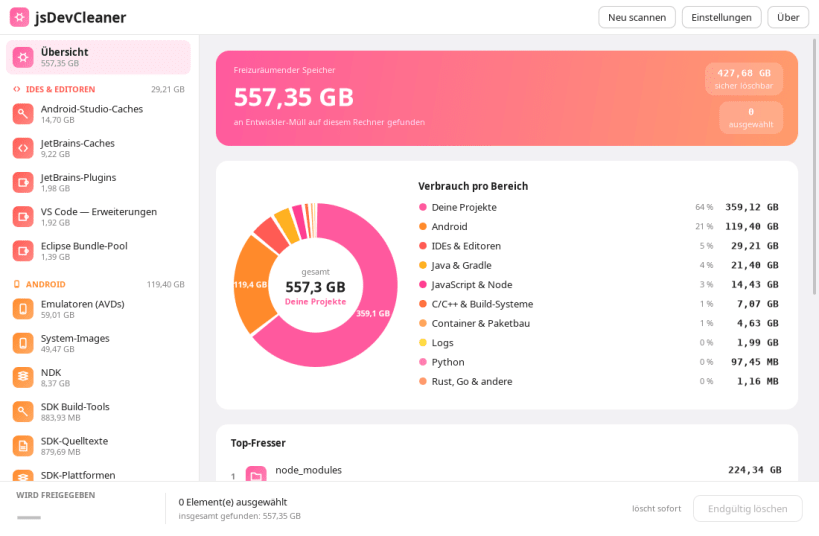Click the jsDevCleaner app logo icon
This screenshot has width=819, height=536.
19,17
